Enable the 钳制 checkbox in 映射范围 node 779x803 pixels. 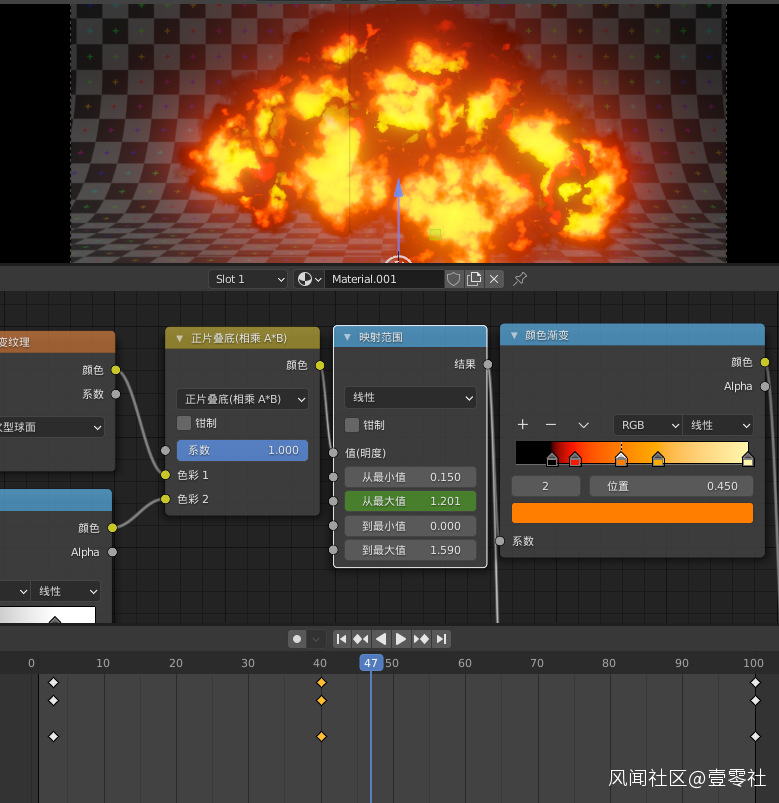pos(352,425)
